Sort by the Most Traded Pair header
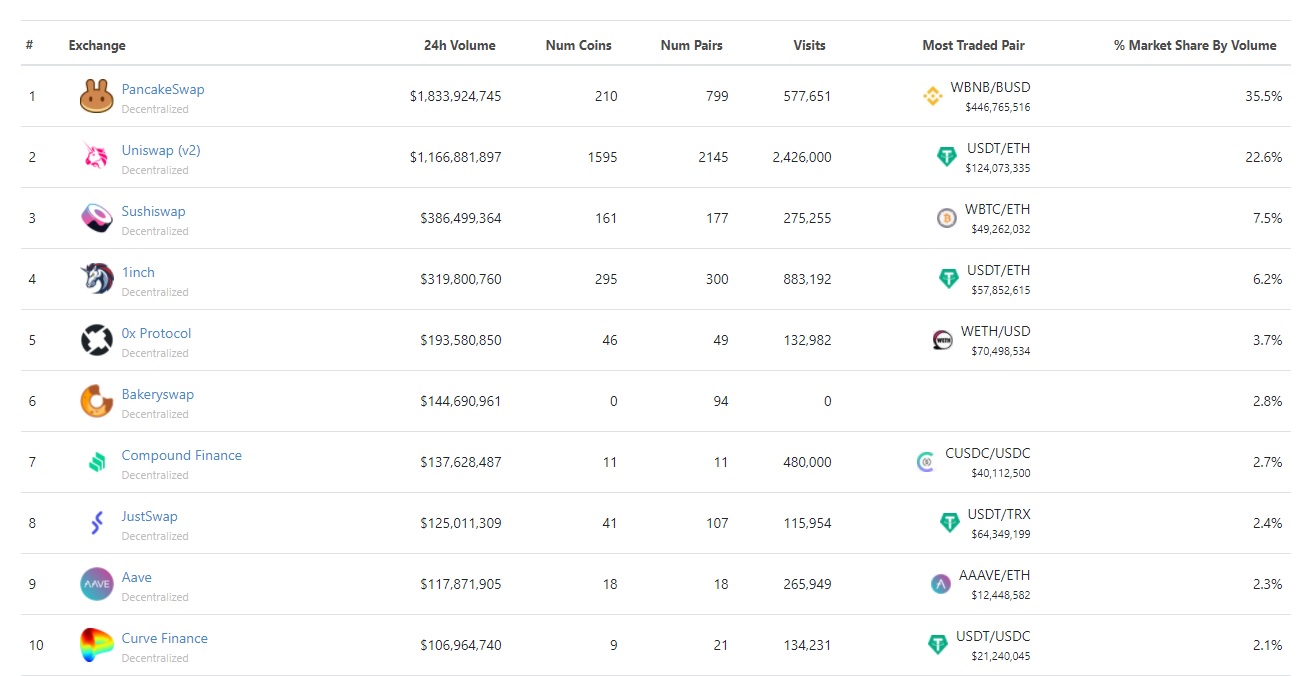 click(x=974, y=45)
